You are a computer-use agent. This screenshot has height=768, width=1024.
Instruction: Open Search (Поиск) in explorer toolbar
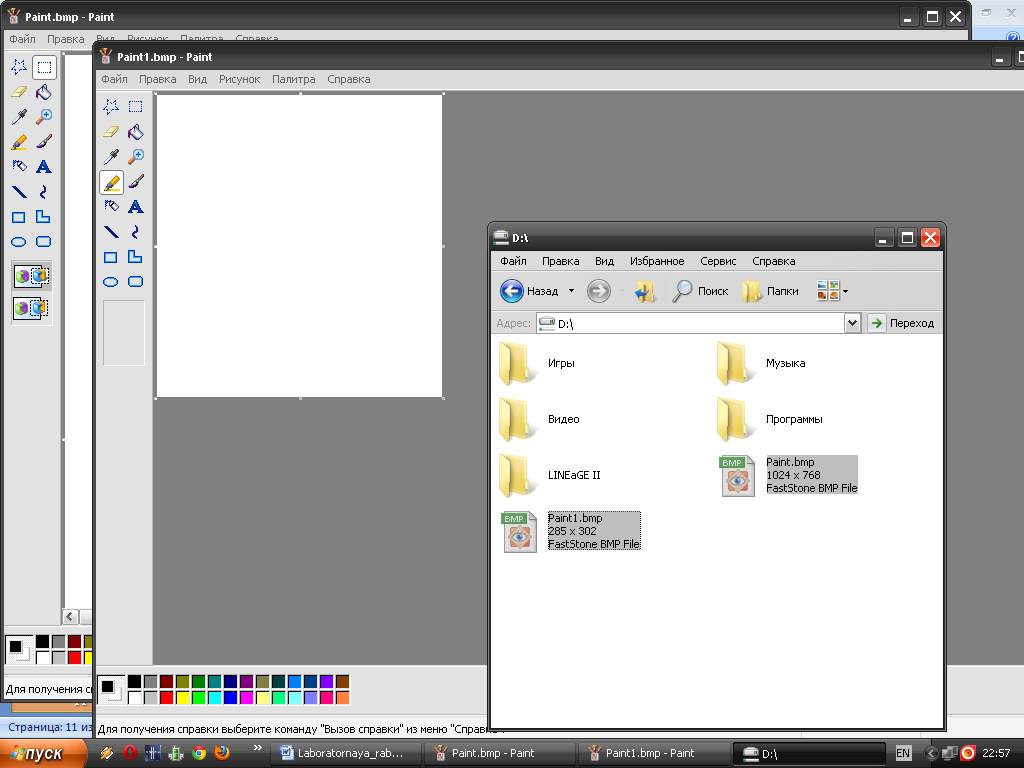tap(700, 291)
